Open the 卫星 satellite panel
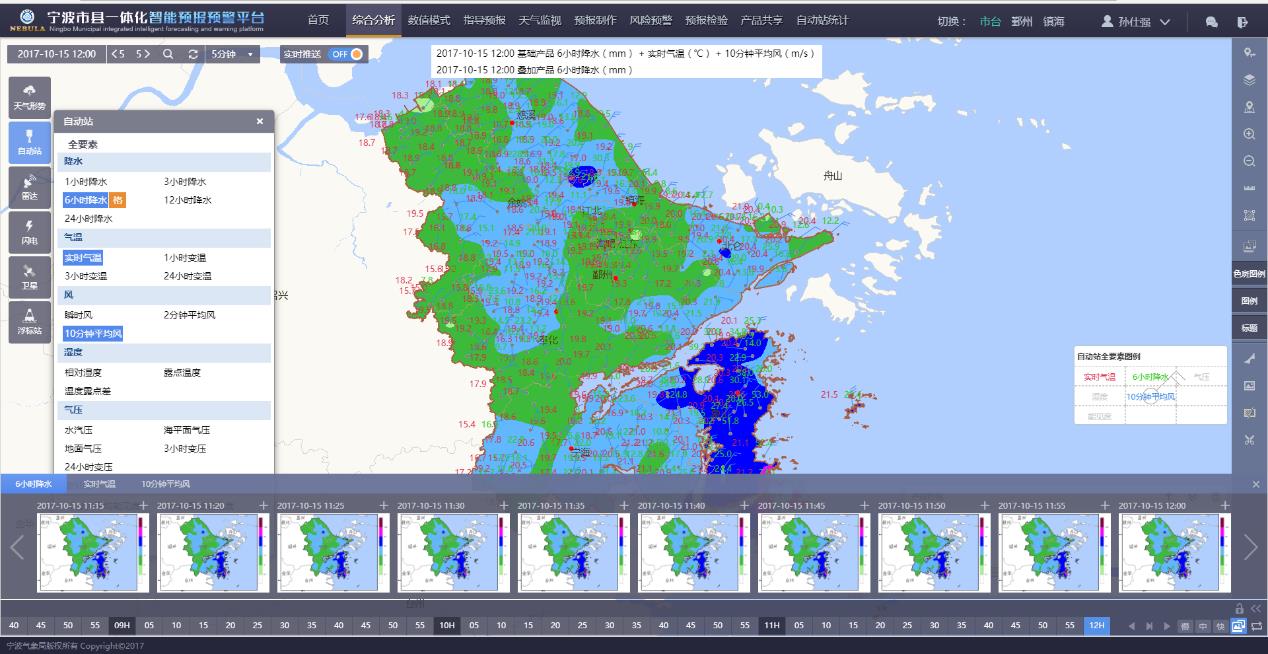1268x654 pixels. point(29,276)
